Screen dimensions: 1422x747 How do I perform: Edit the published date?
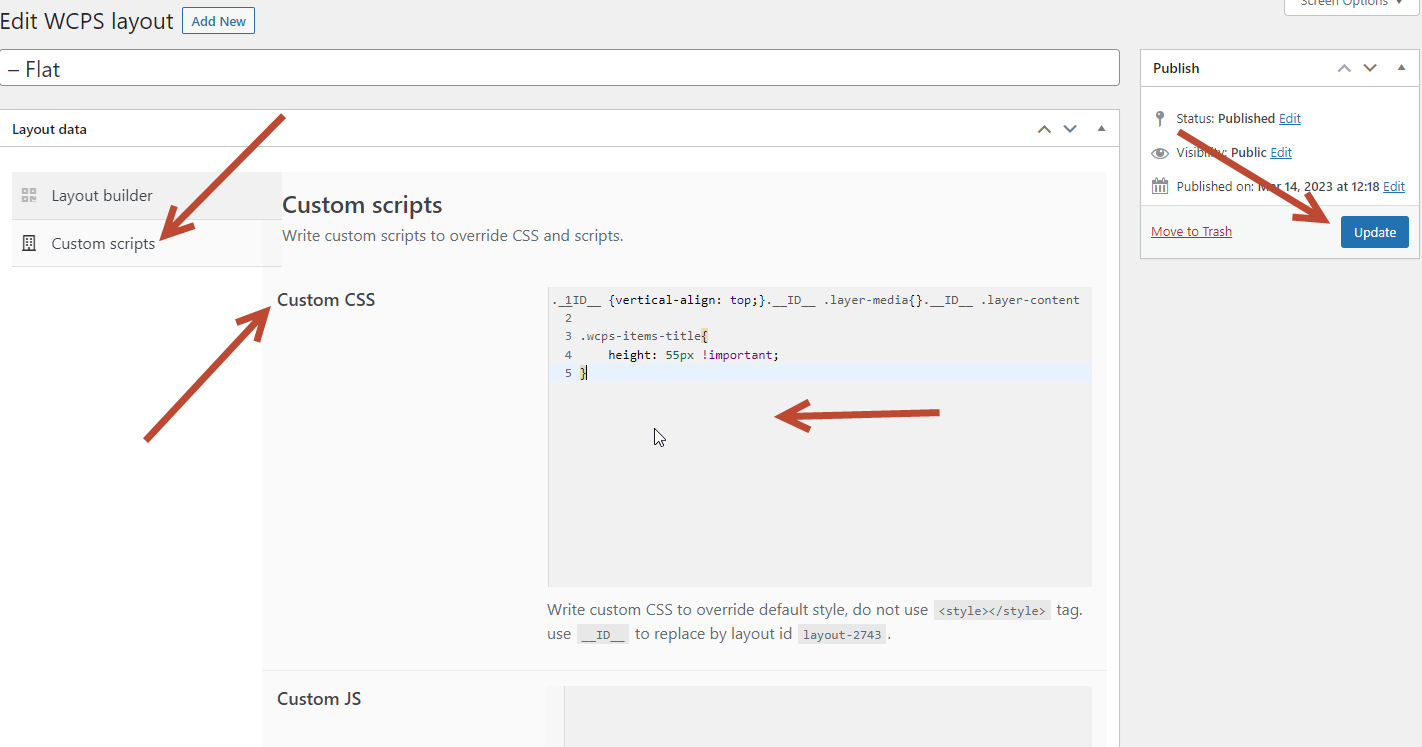coord(1394,186)
